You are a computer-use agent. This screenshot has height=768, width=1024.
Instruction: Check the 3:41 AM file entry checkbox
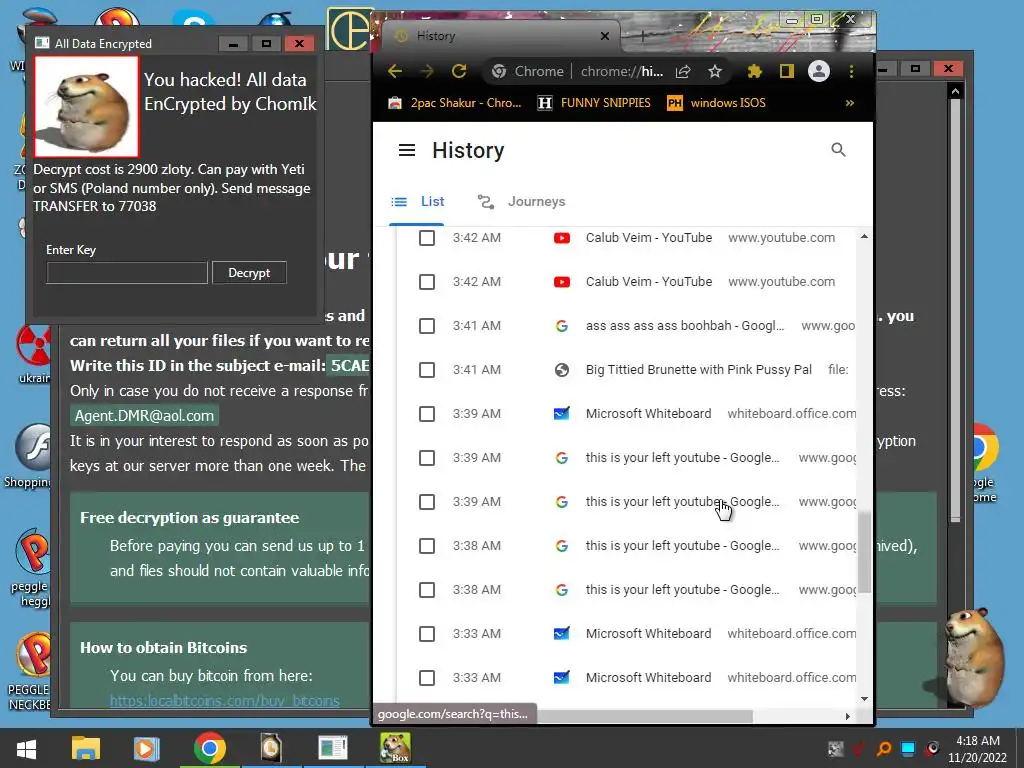click(x=427, y=370)
